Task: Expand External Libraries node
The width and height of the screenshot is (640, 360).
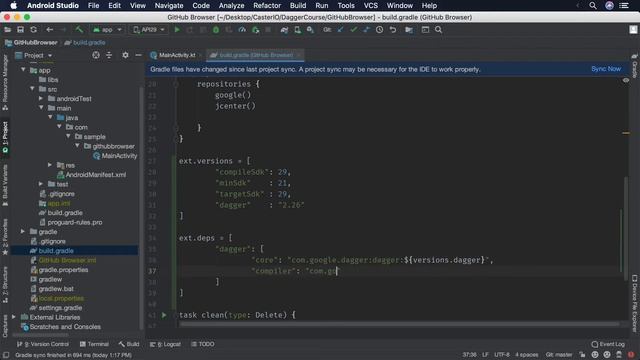Action: [14, 317]
